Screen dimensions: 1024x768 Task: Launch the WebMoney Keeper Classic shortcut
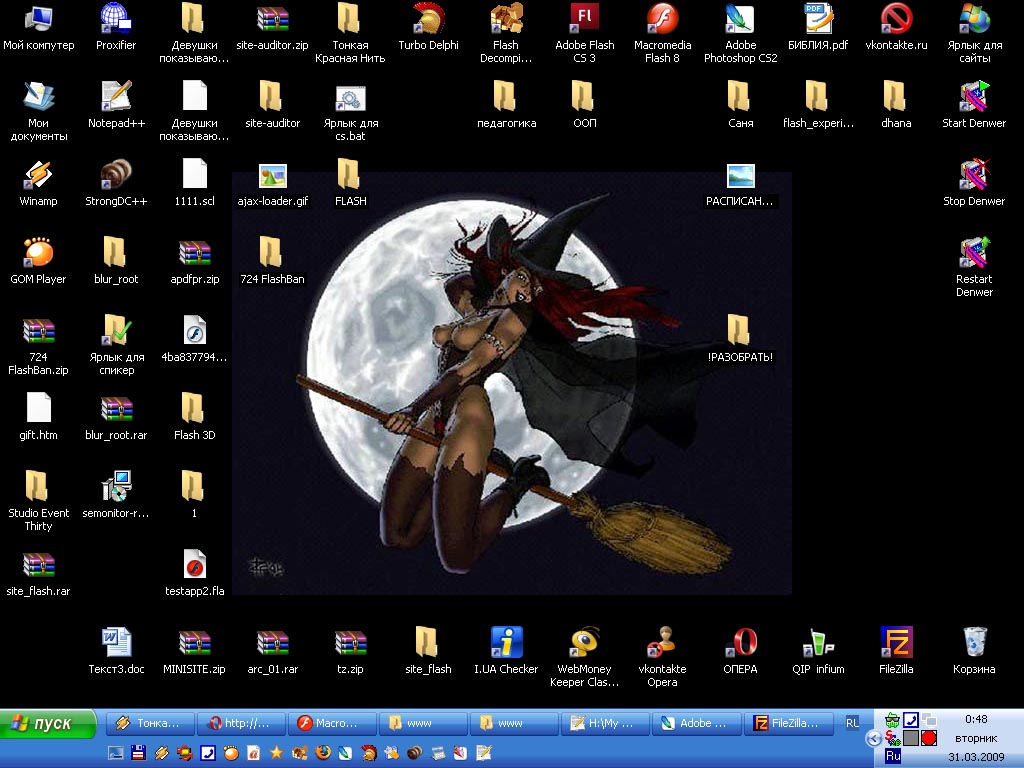584,656
